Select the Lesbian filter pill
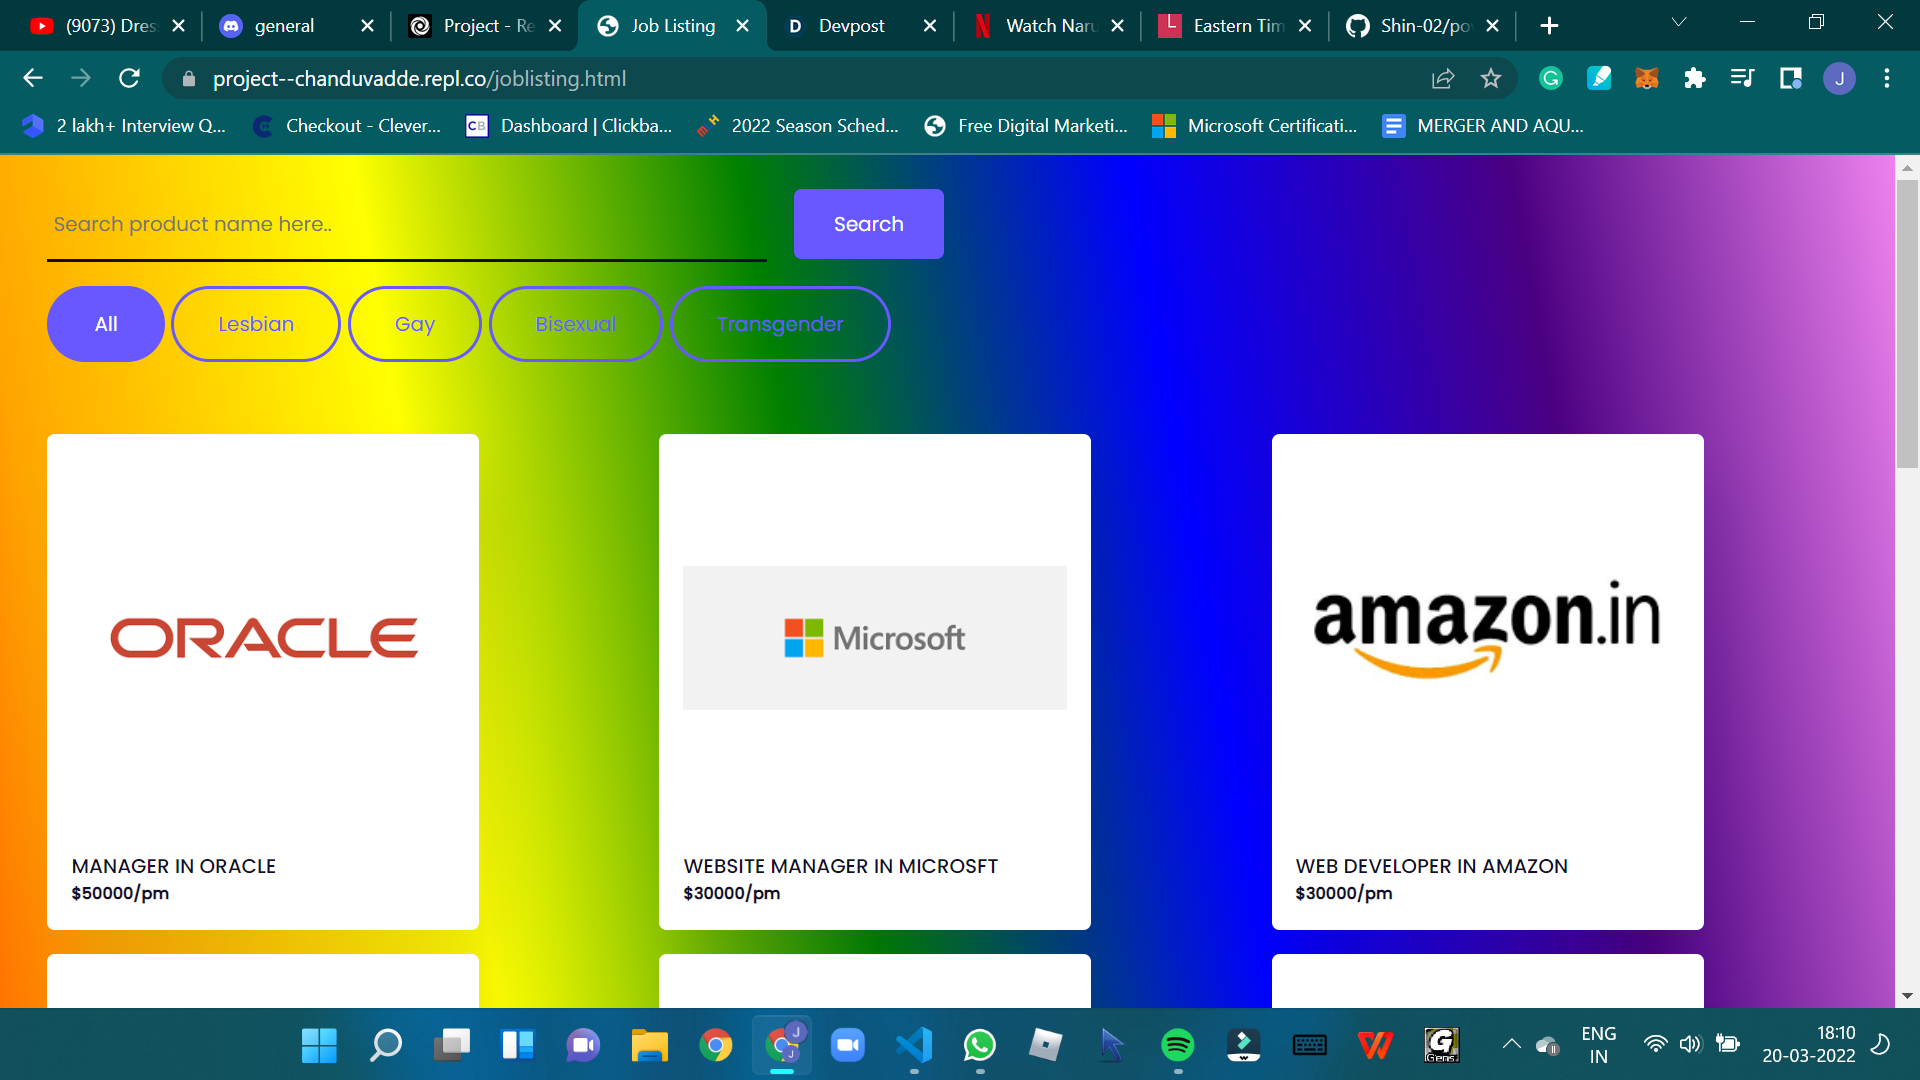The width and height of the screenshot is (1920, 1080). pos(256,324)
